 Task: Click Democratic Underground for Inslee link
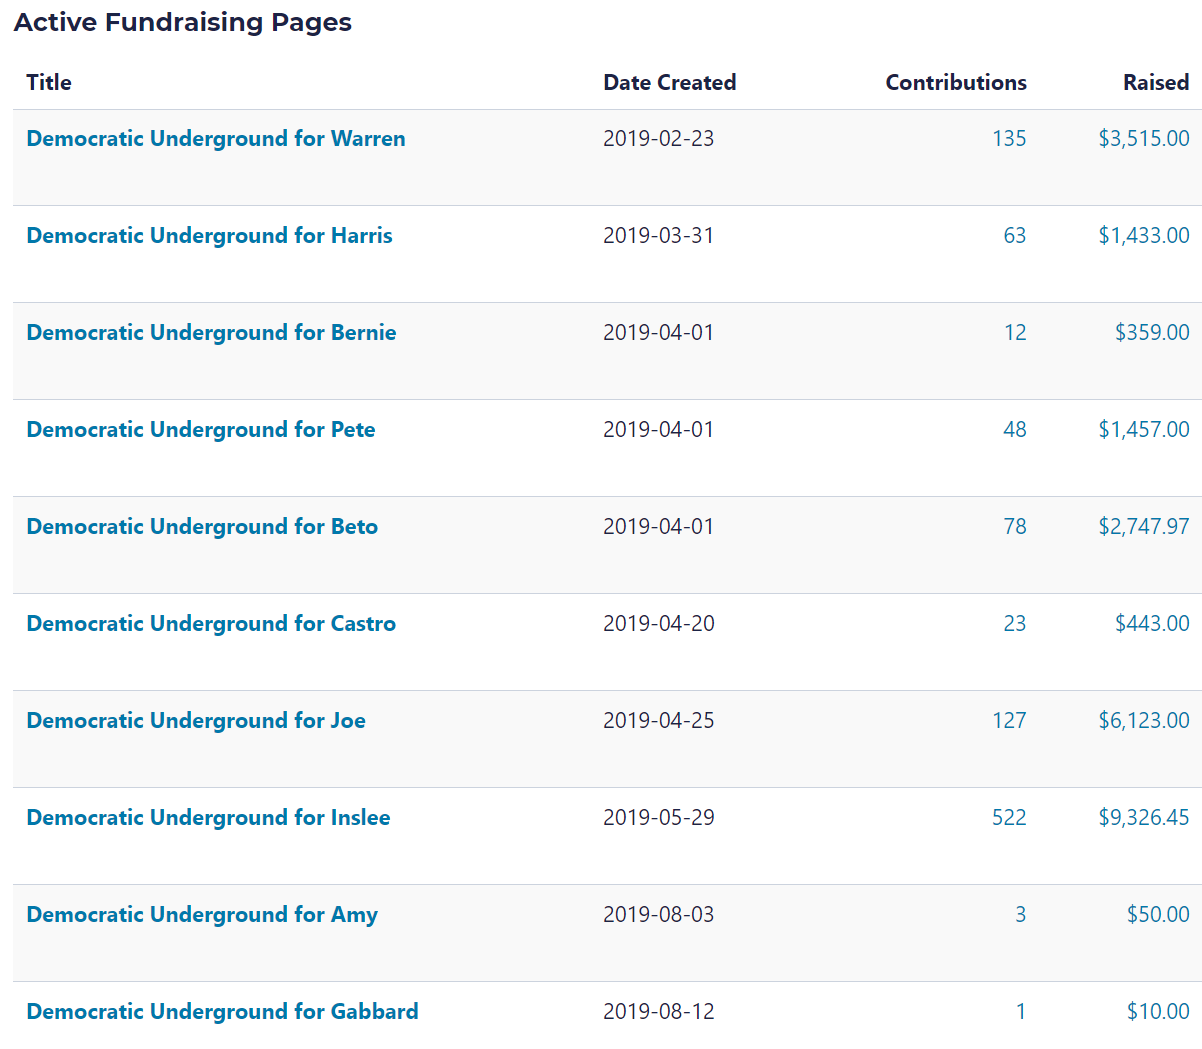208,818
